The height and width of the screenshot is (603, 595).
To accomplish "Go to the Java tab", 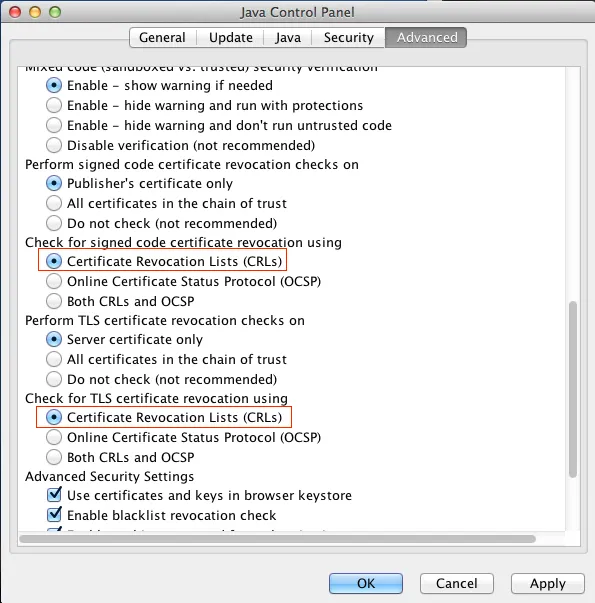I will 288,37.
